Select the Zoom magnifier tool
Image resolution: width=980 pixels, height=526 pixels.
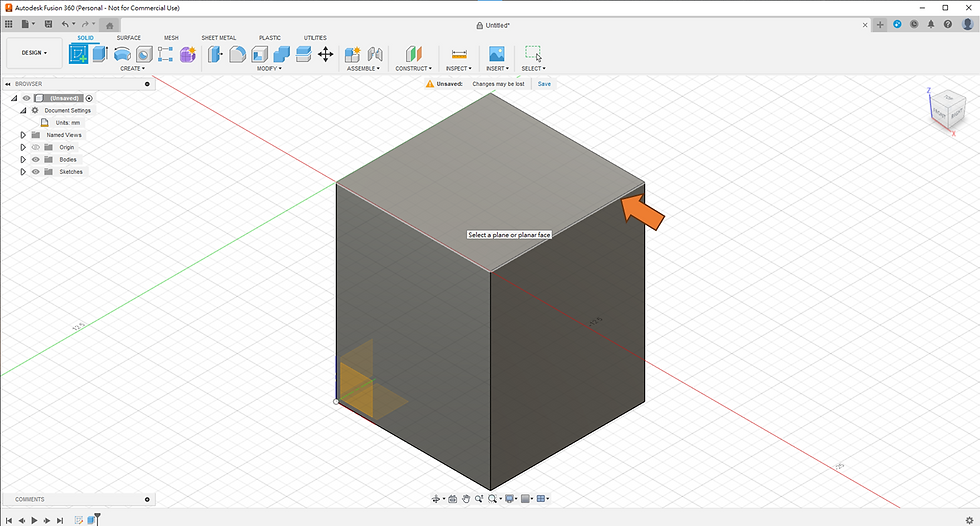(479, 499)
